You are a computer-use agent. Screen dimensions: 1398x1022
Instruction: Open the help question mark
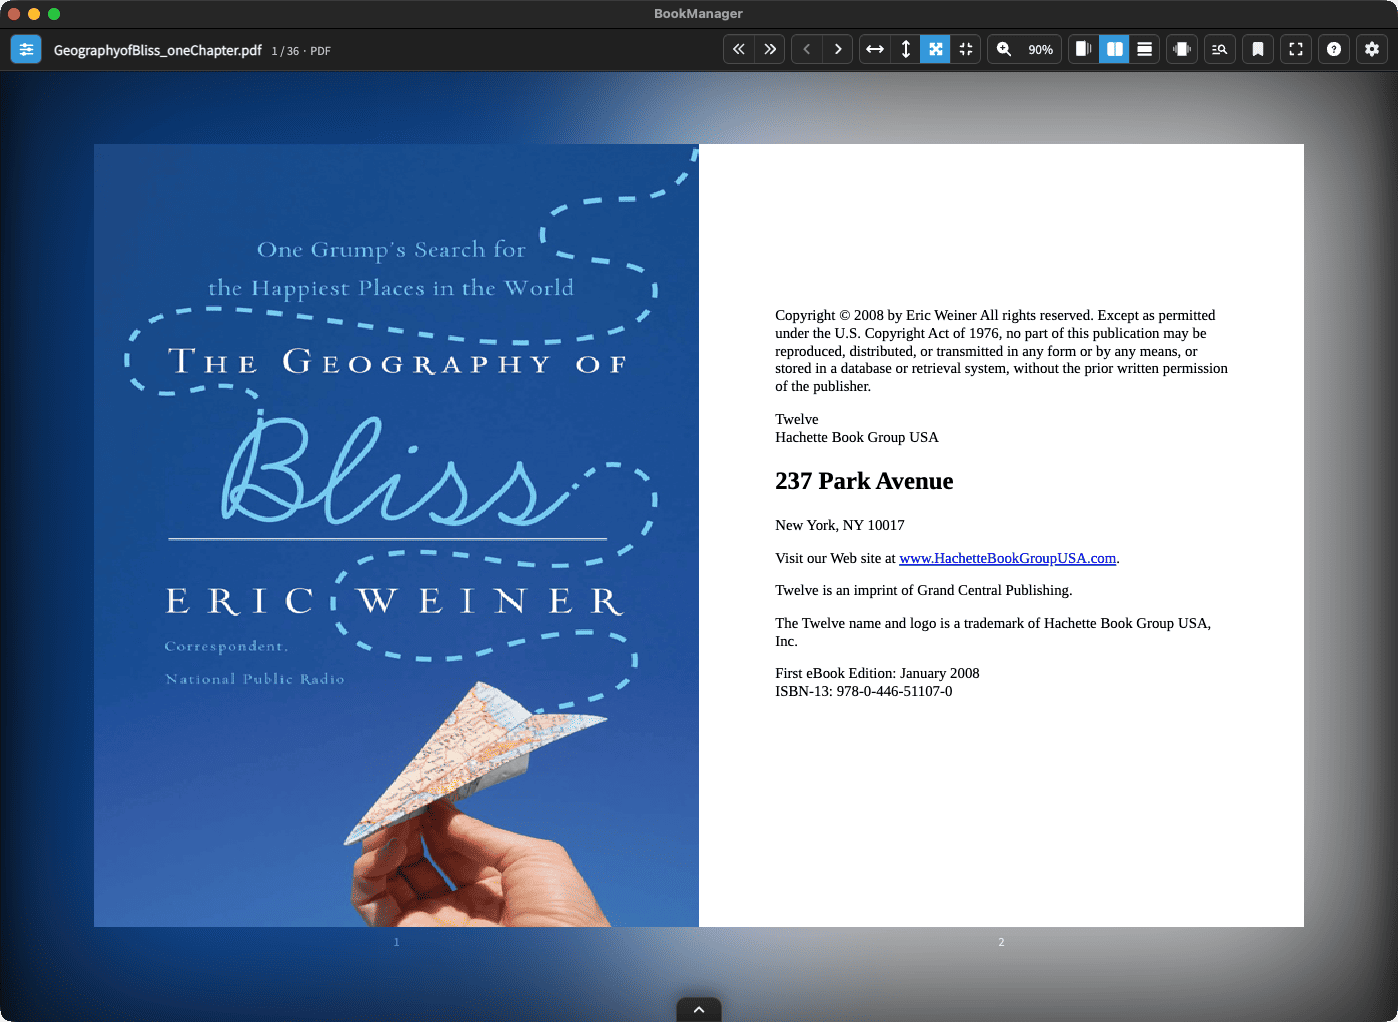coord(1334,49)
